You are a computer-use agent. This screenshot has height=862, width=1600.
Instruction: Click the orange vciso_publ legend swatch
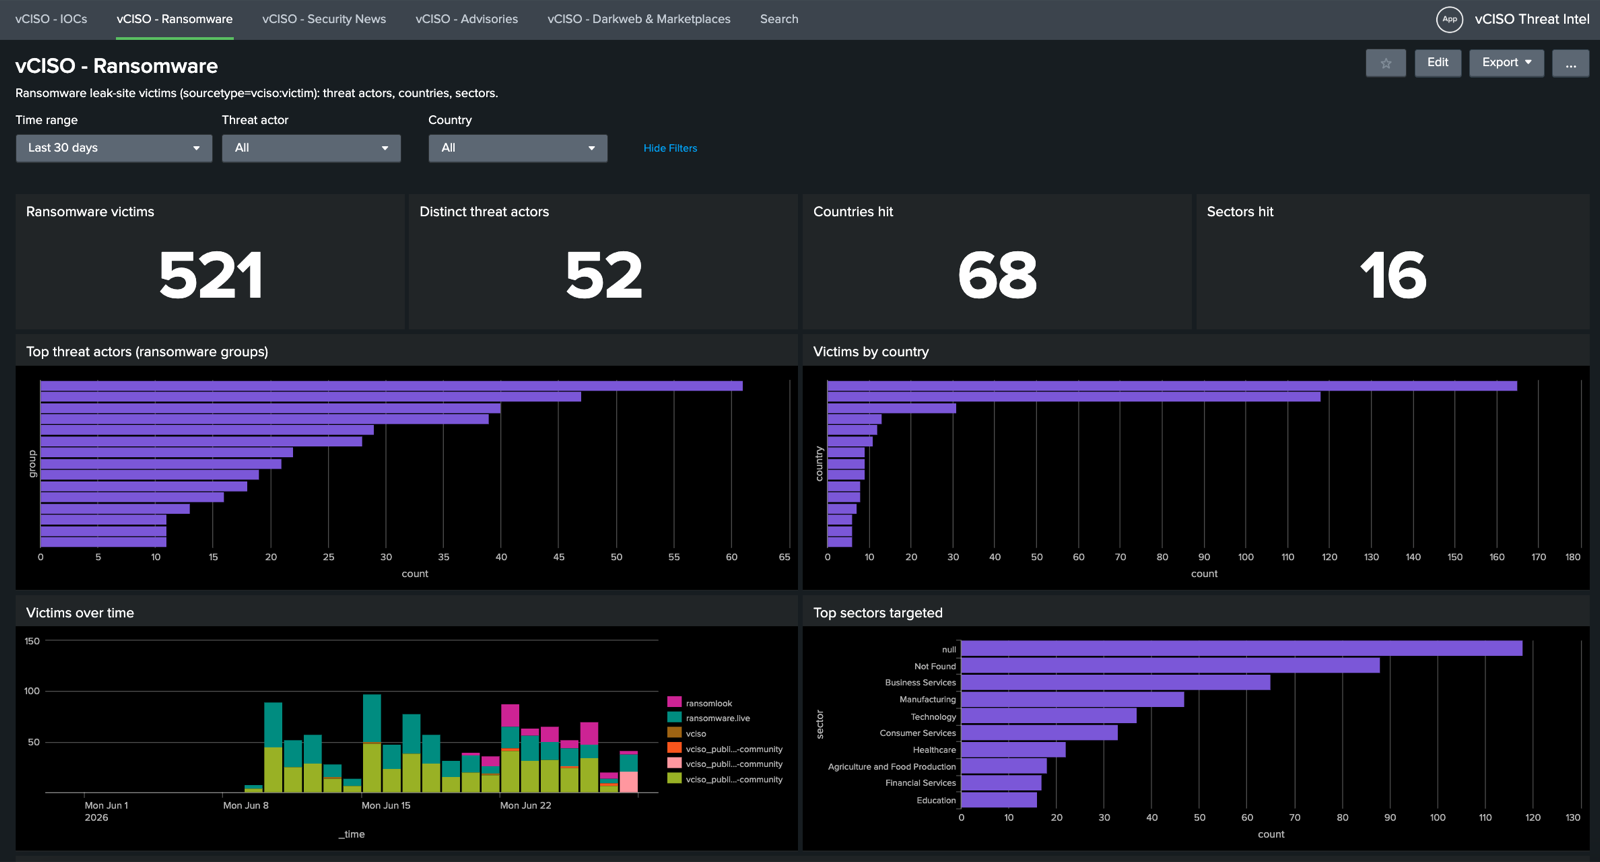tap(674, 748)
